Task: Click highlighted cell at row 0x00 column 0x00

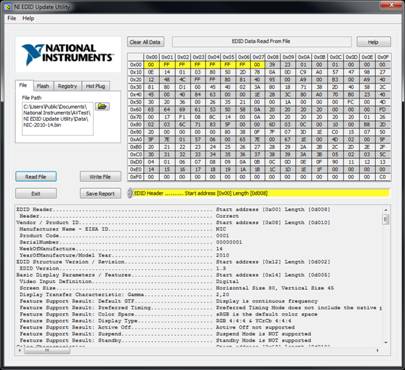Action: click(151, 65)
